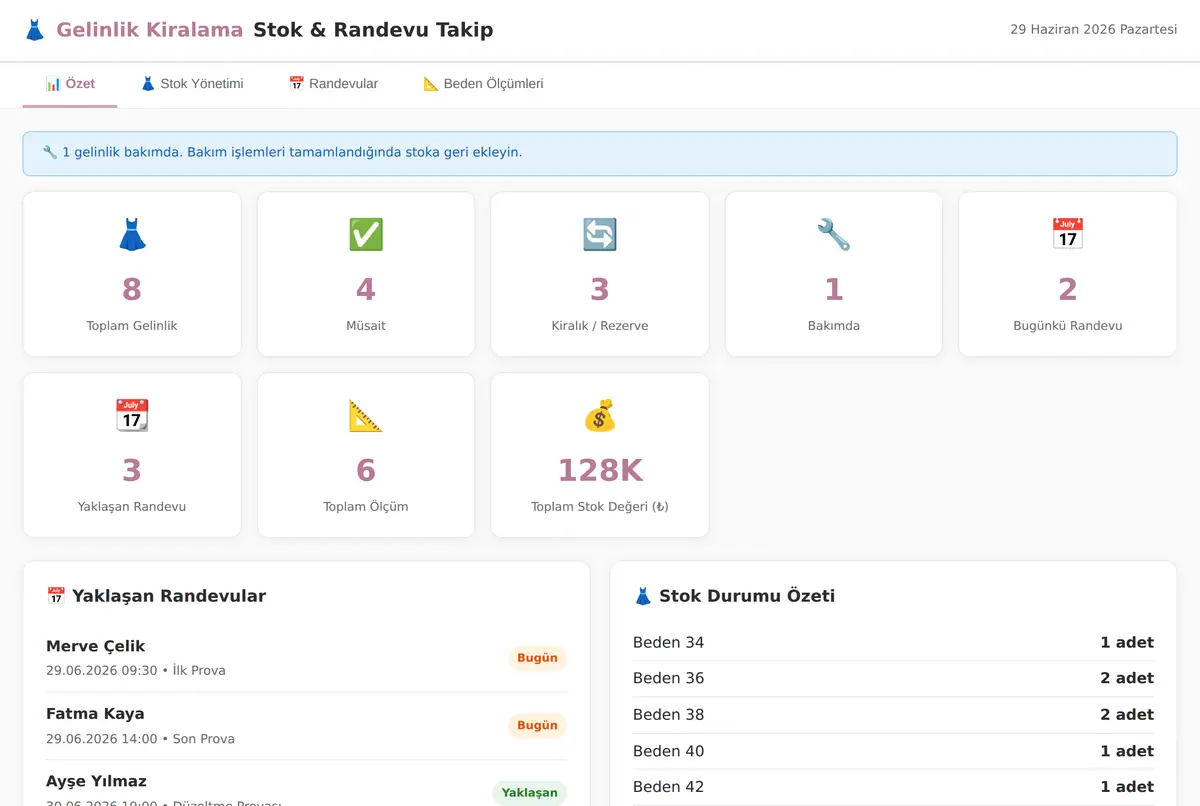Viewport: 1200px width, 806px height.
Task: Click the Beden 36 stock row label
Action: pyautogui.click(x=668, y=678)
